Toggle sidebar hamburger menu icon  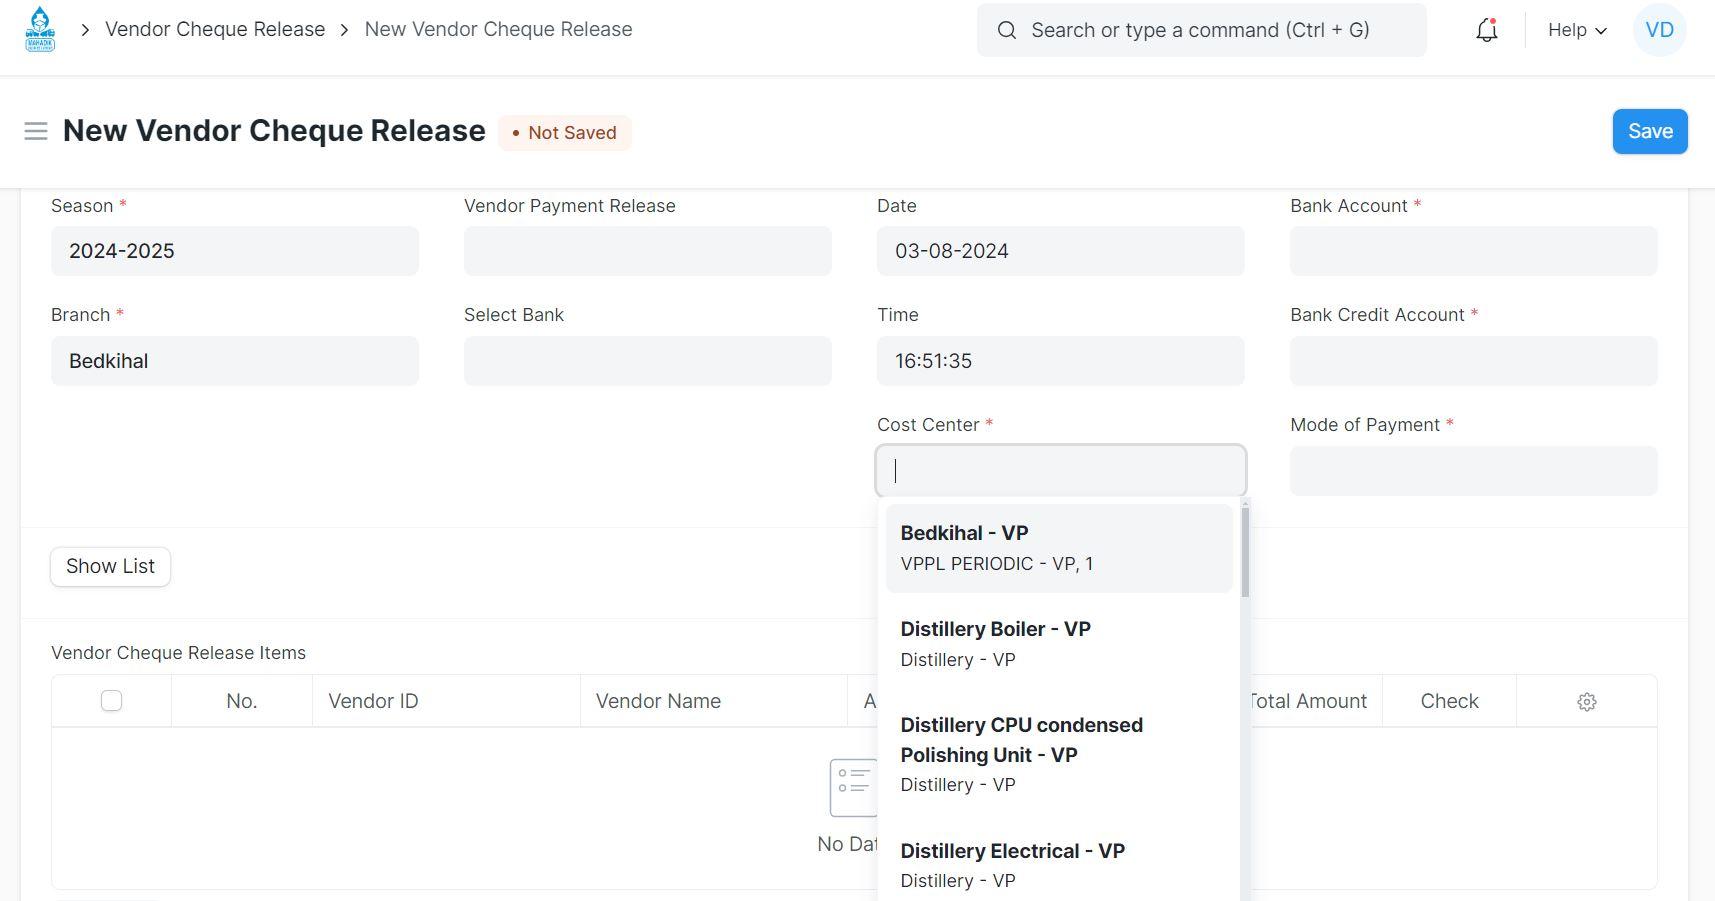click(36, 131)
